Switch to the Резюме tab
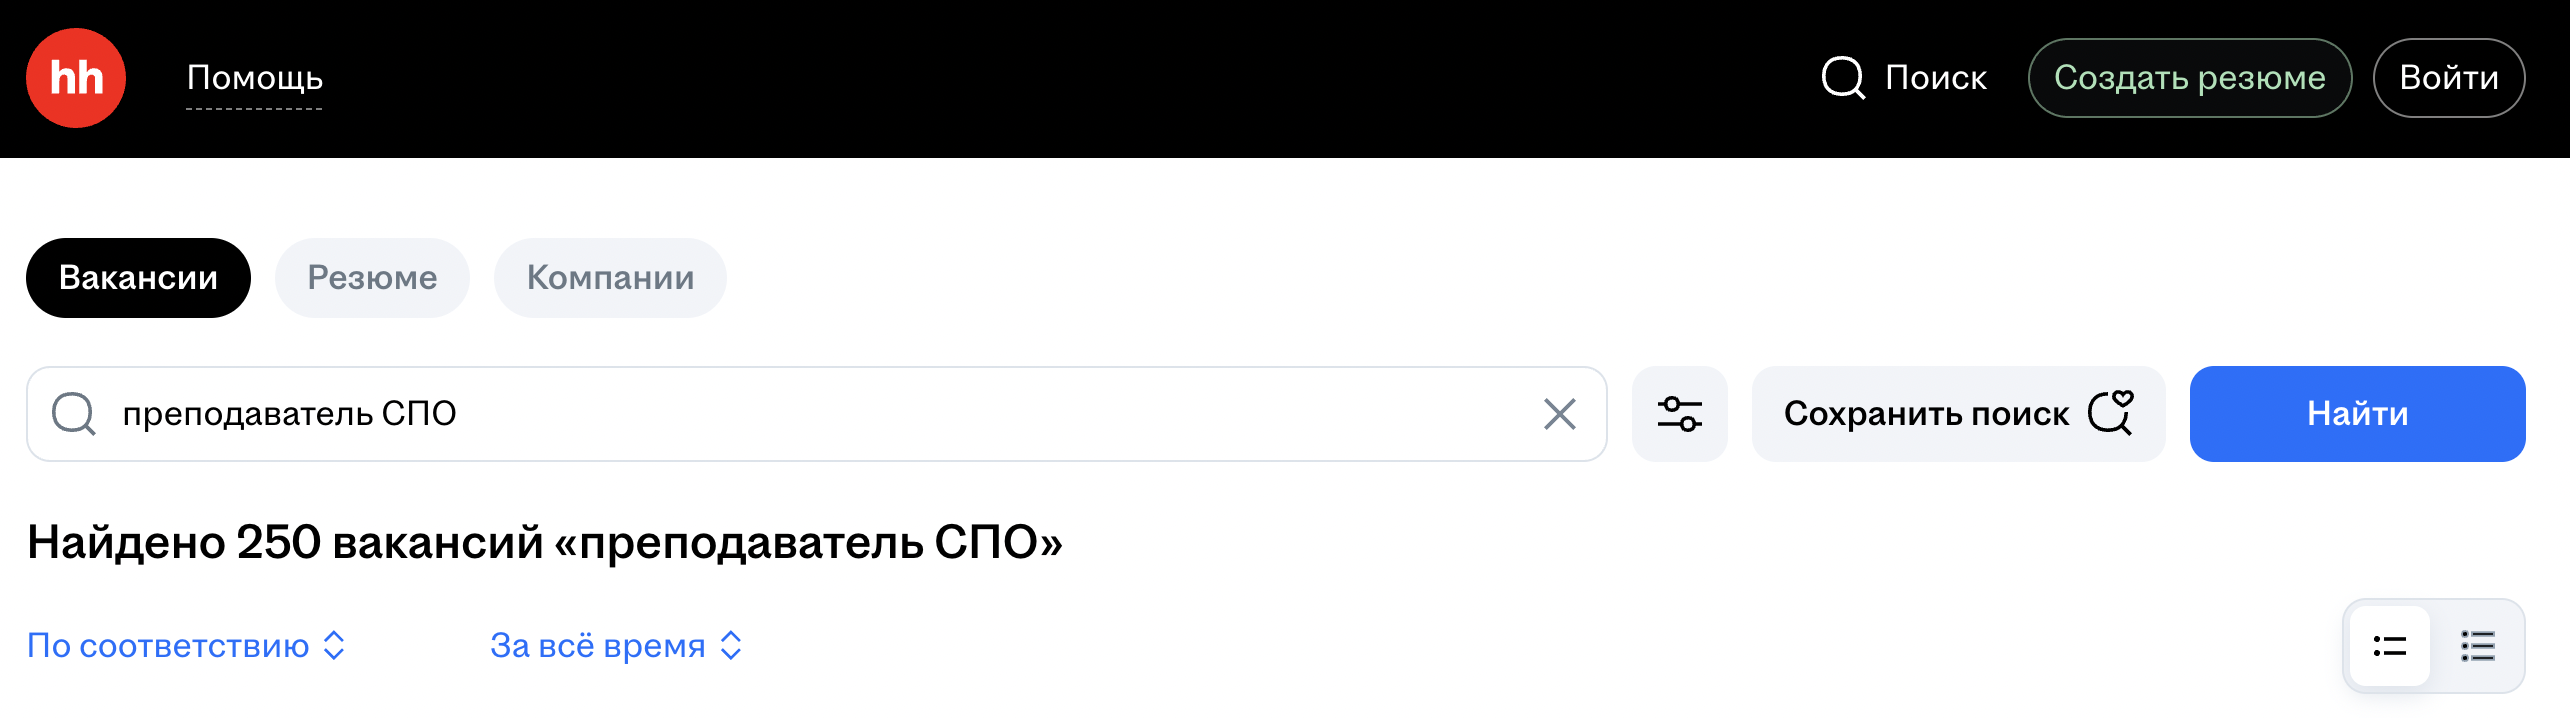 (372, 278)
